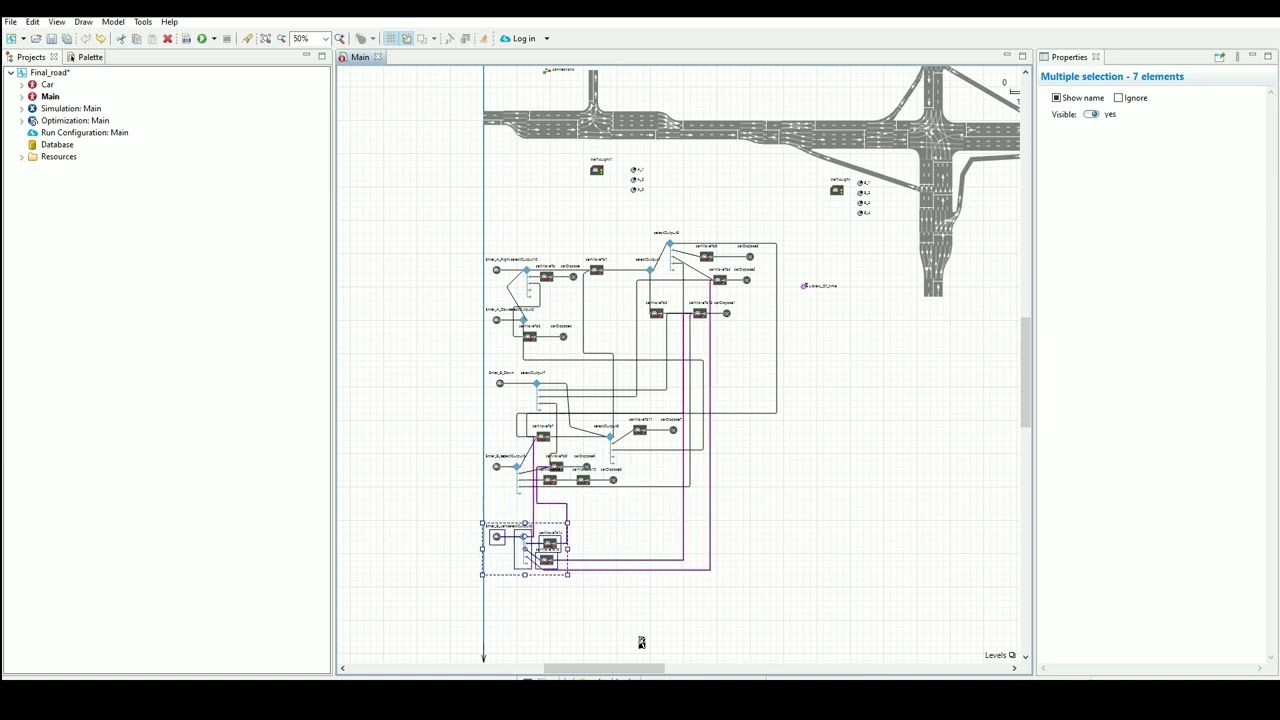Screen dimensions: 1280x720
Task: Select the right trafficLight block near the intersection
Action: click(x=837, y=190)
